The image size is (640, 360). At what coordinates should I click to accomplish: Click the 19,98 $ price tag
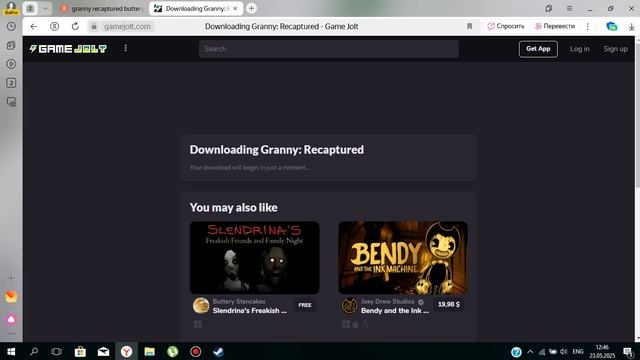(x=449, y=304)
